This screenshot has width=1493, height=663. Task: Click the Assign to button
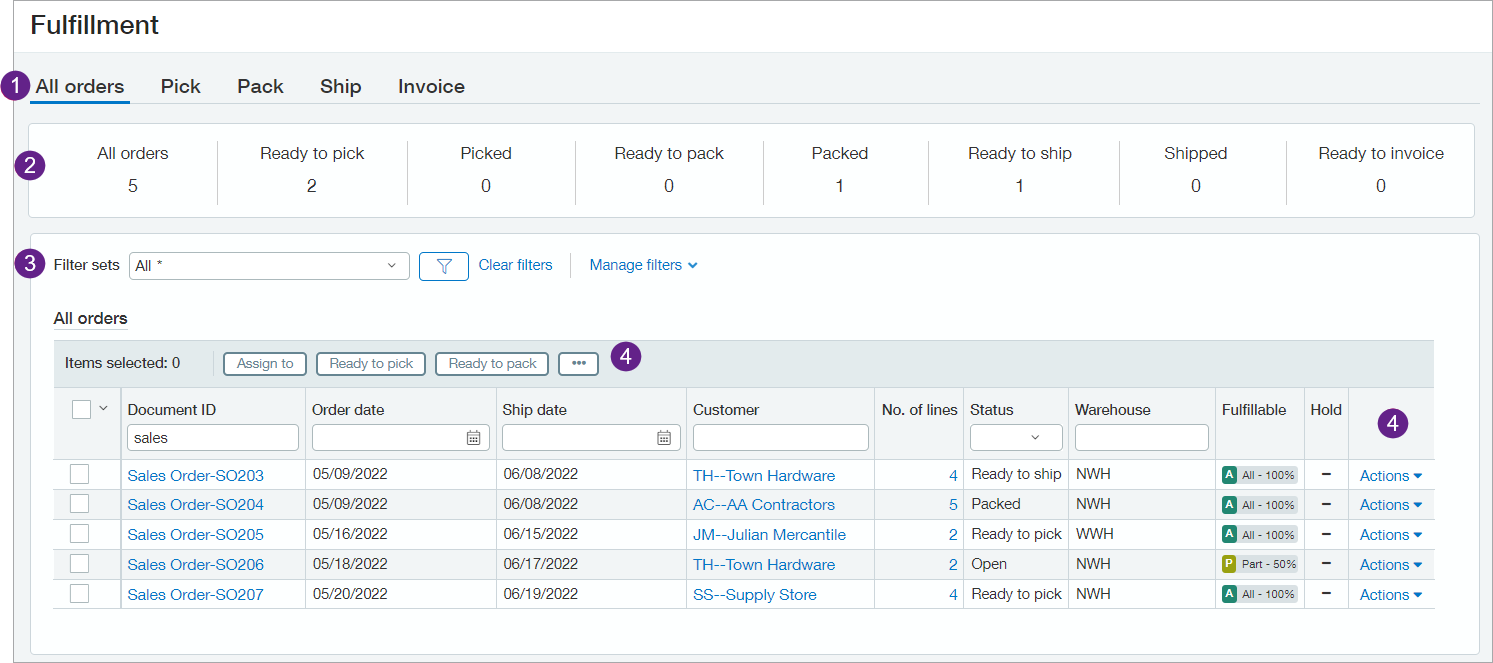click(x=264, y=363)
